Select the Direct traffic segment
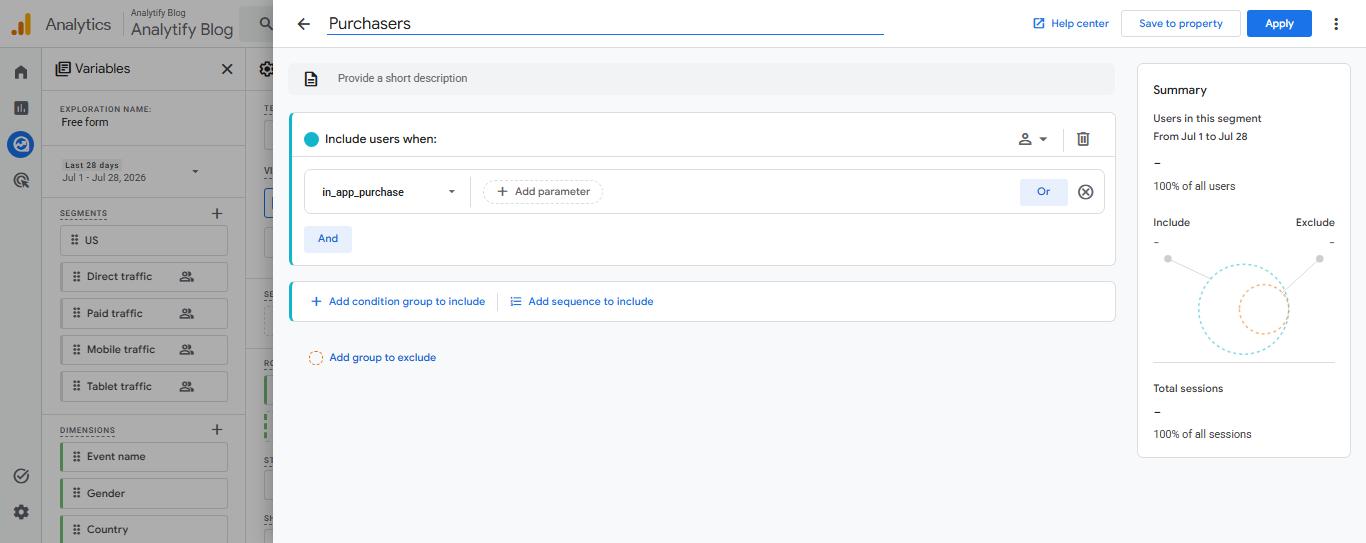Viewport: 1366px width, 543px height. point(144,277)
